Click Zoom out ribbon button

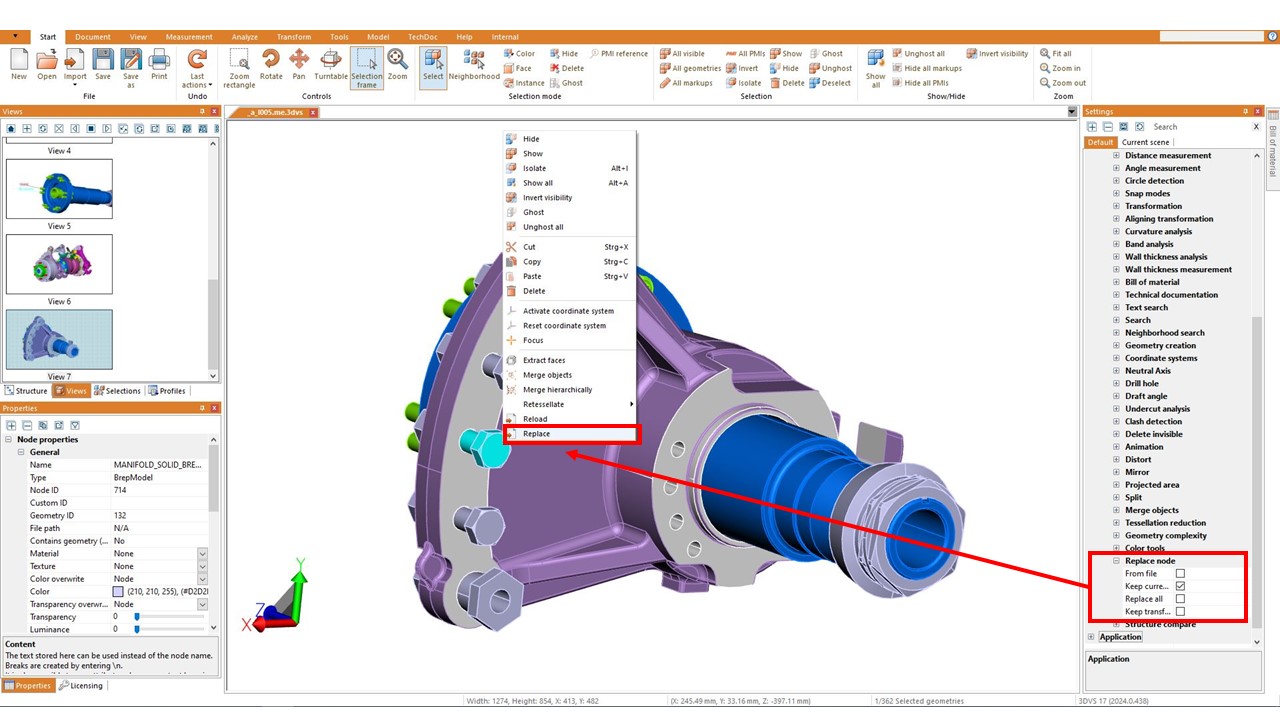point(1062,83)
